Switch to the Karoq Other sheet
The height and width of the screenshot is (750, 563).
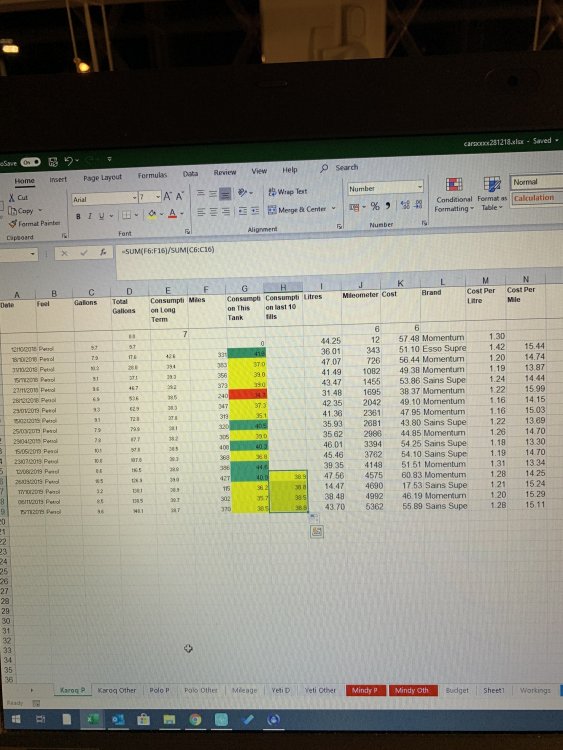(x=117, y=690)
